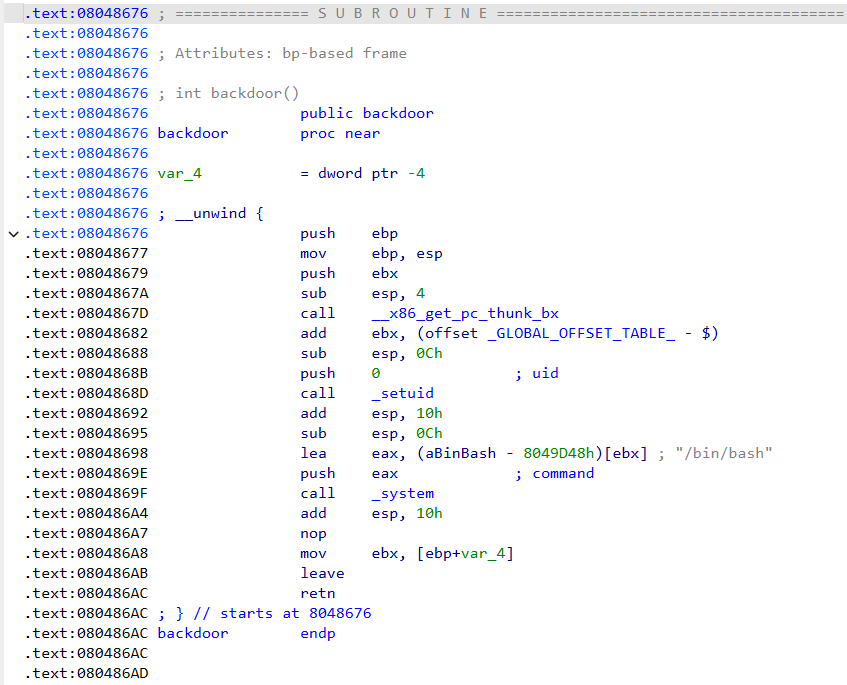
Task: Click backdoor name in endp line
Action: (192, 633)
